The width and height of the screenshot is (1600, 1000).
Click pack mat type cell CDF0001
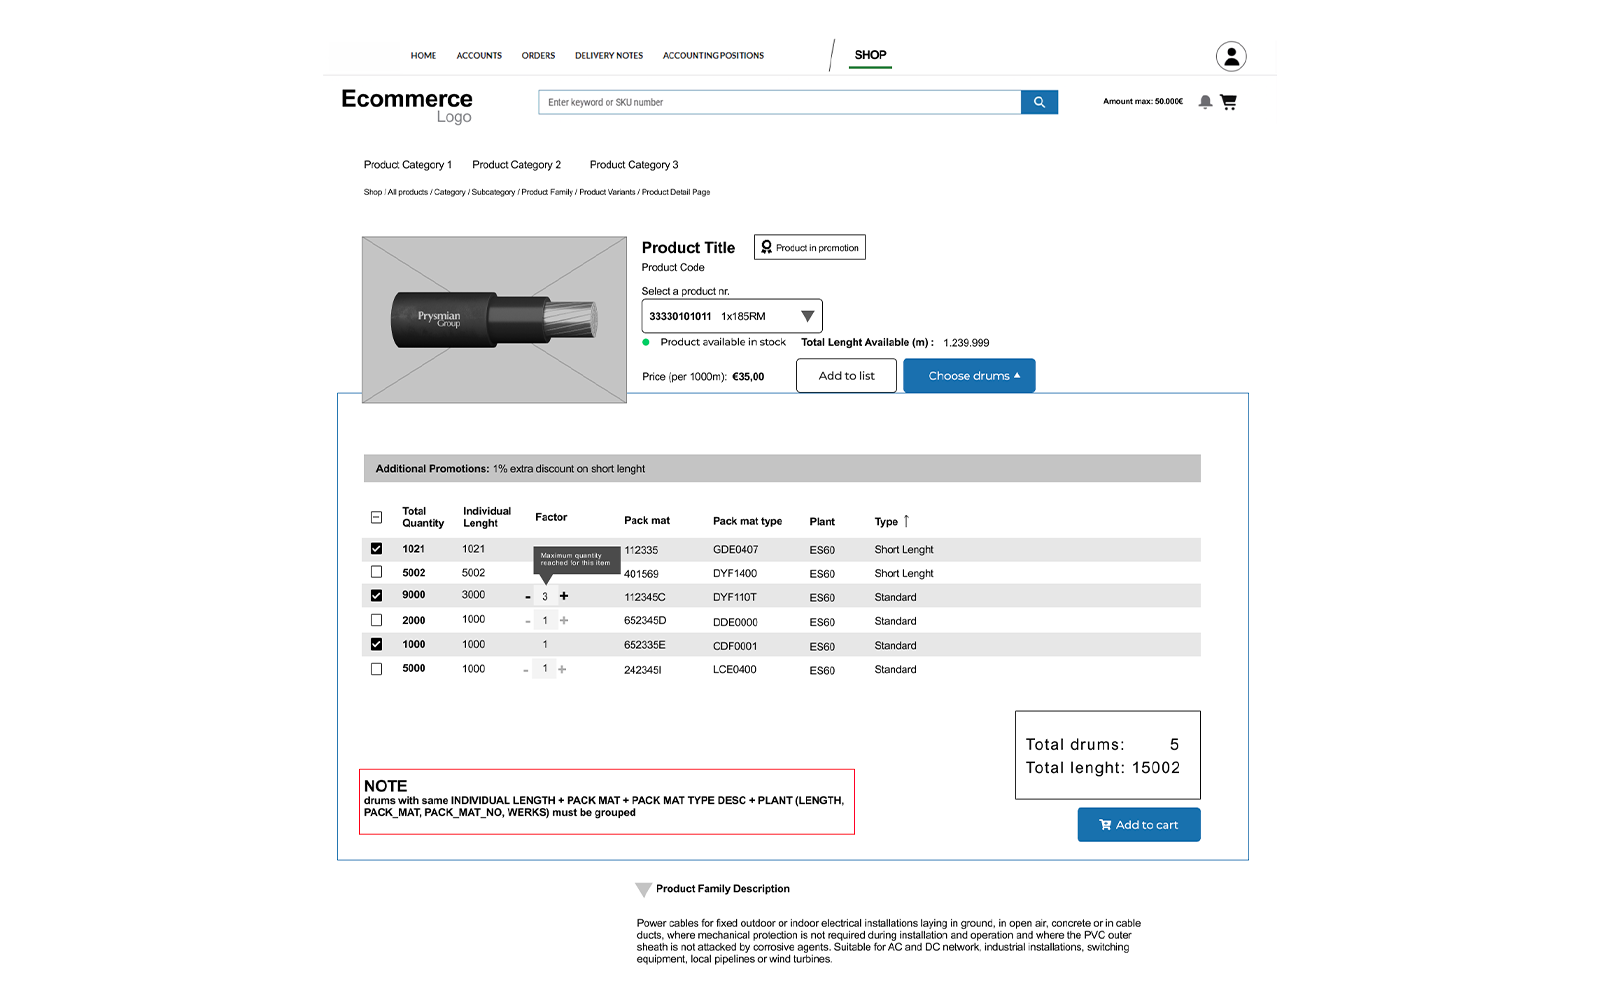click(735, 646)
